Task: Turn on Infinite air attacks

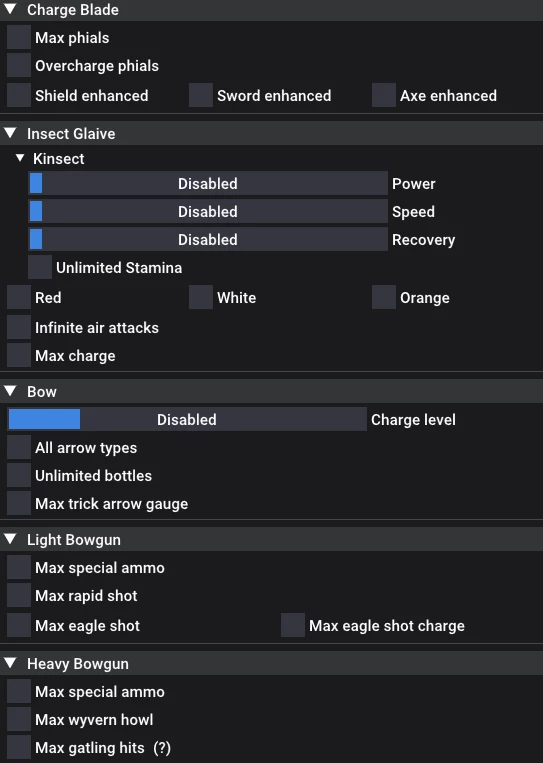Action: point(19,327)
